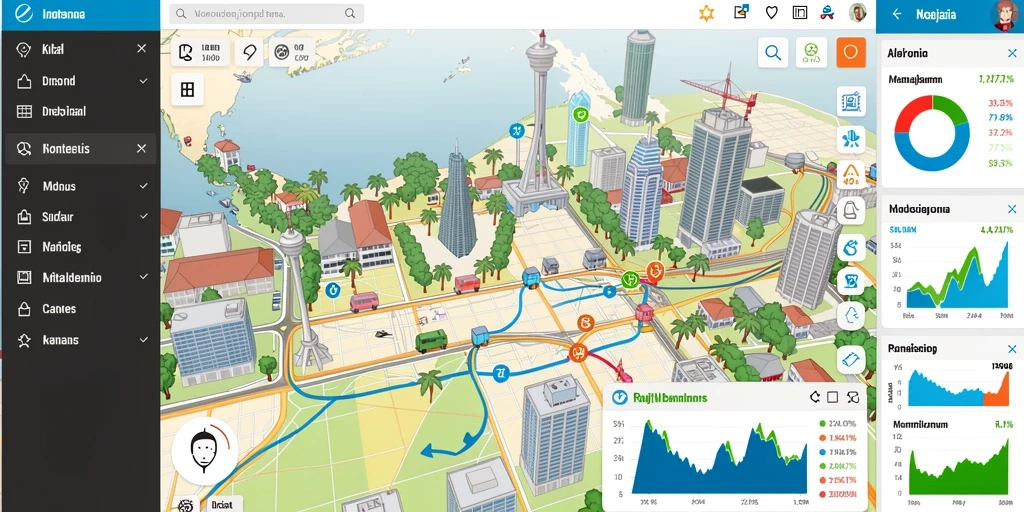Click the heart favorites icon in top bar

pyautogui.click(x=771, y=12)
